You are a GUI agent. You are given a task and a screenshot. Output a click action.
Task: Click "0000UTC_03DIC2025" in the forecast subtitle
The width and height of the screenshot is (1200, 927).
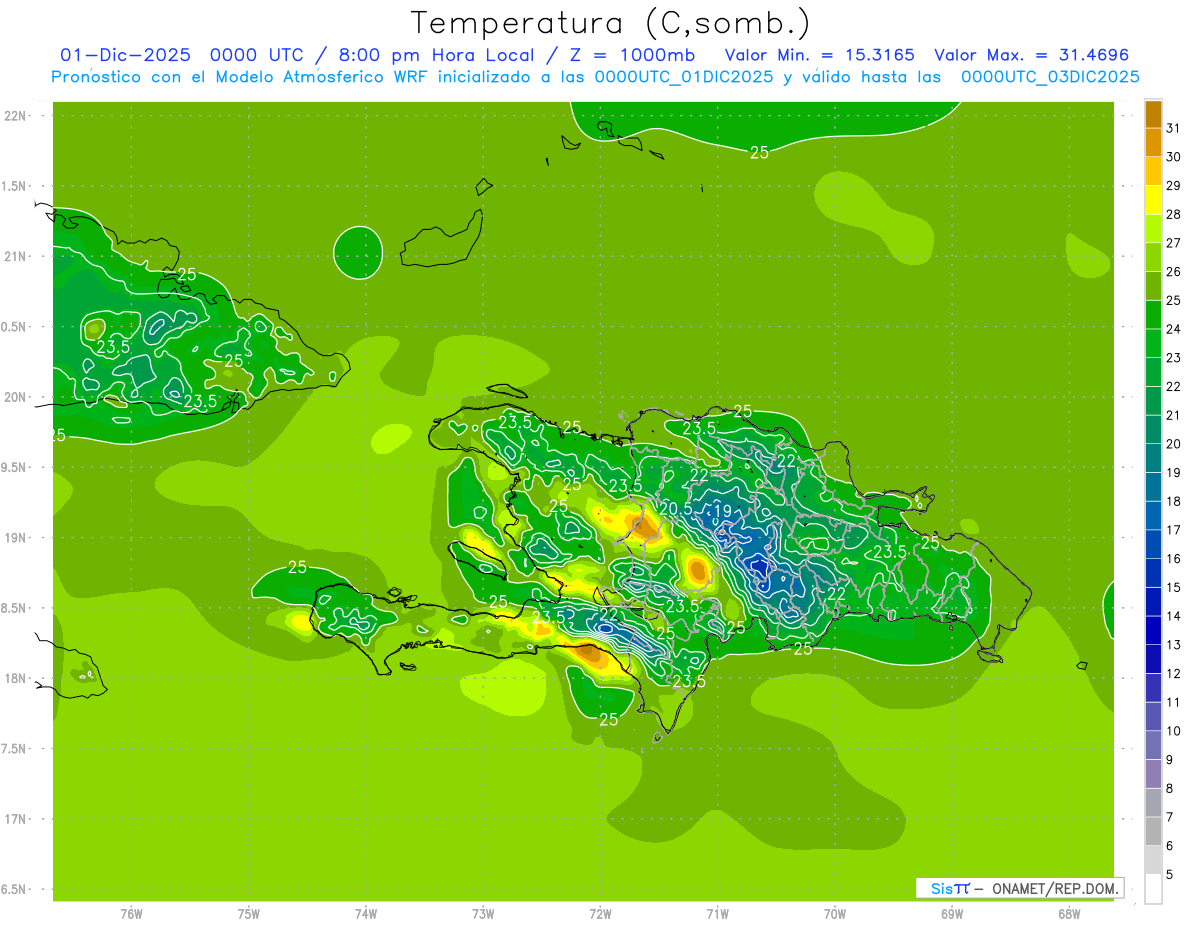pyautogui.click(x=1050, y=77)
